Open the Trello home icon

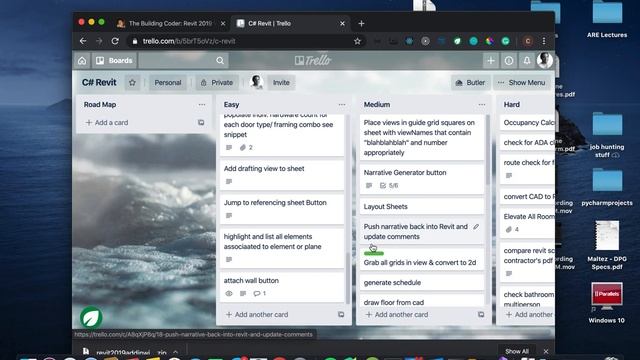82,60
